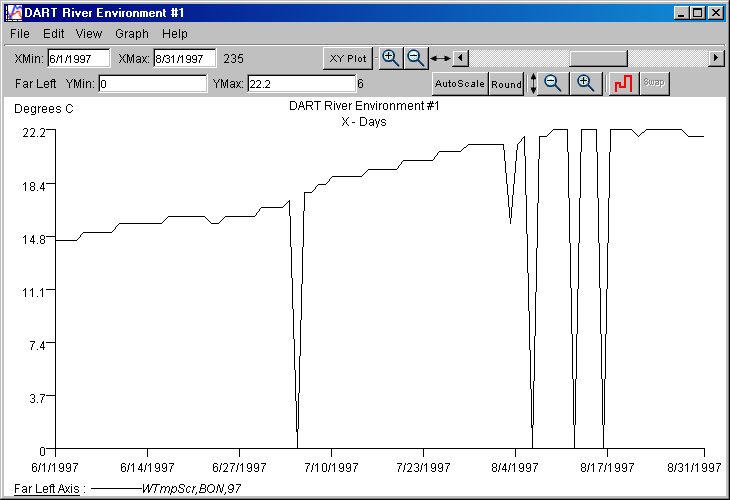Click the horizontal scrollbar thumb
The width and height of the screenshot is (730, 500).
click(597, 58)
